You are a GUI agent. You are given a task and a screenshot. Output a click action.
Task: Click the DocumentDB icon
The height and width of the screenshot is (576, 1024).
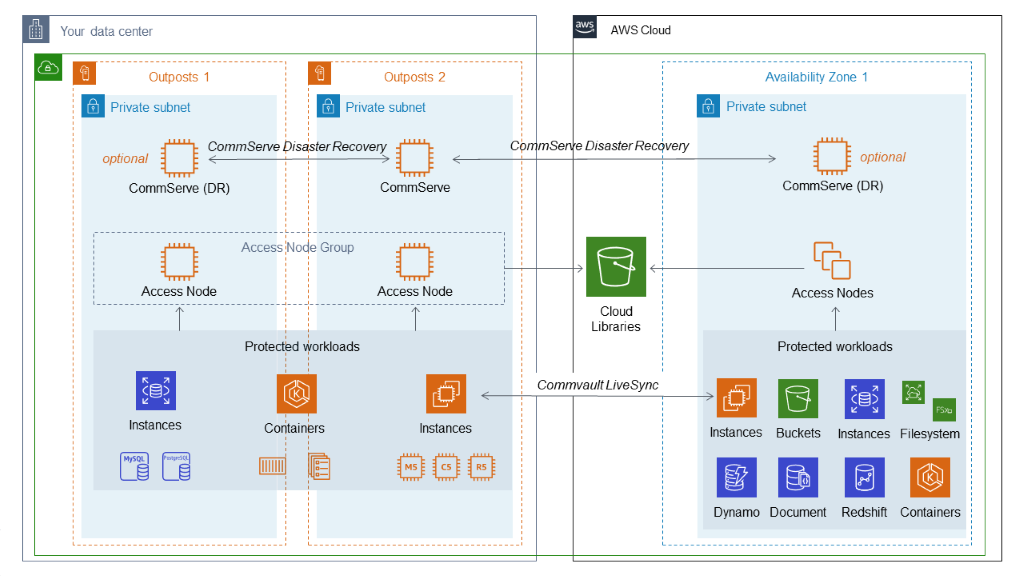798,478
